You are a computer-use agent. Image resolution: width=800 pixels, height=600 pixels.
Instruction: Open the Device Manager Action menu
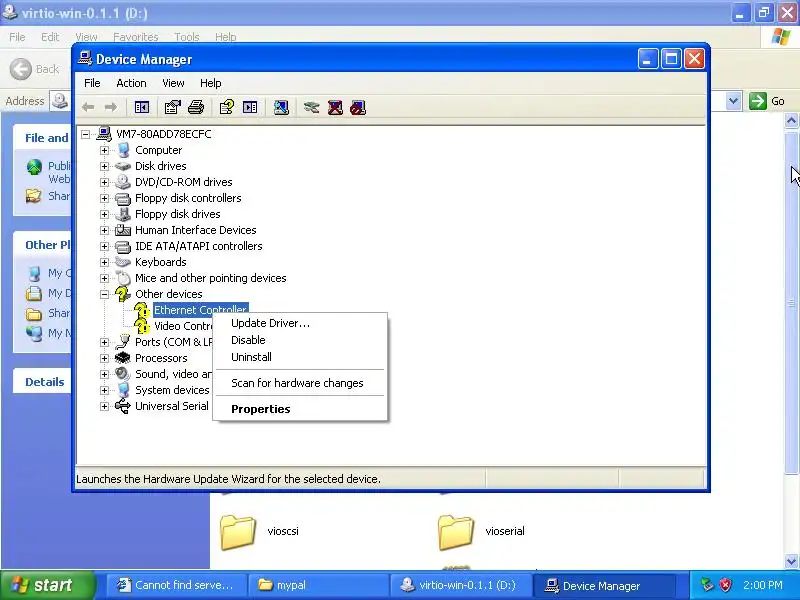[131, 83]
